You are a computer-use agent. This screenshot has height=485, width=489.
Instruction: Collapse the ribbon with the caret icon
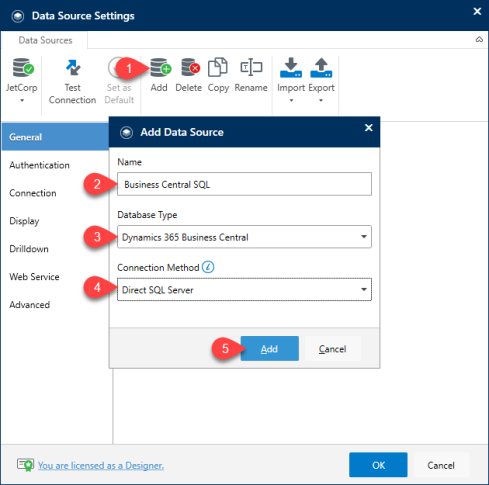[x=479, y=40]
